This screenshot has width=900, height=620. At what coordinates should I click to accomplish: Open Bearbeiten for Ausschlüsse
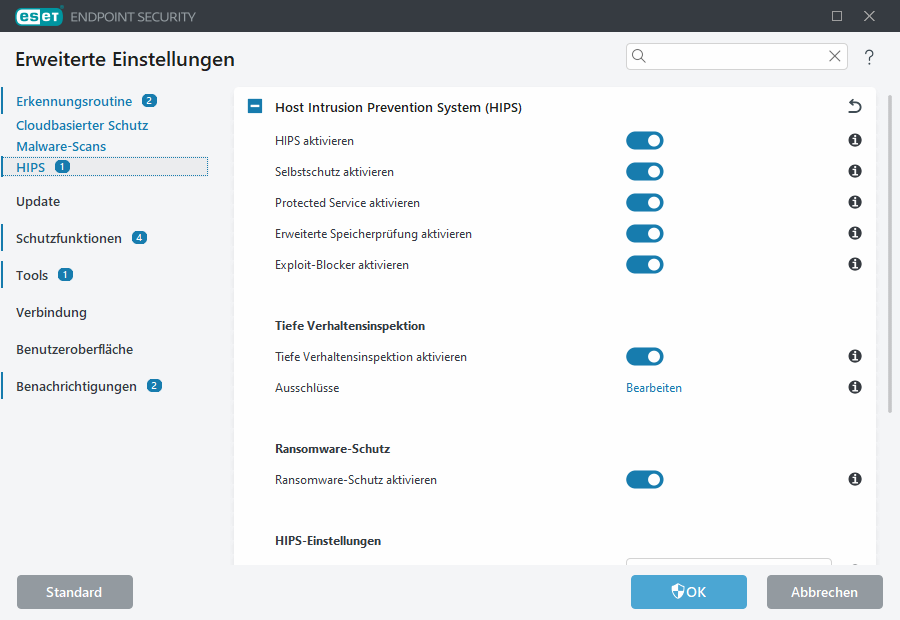(x=654, y=387)
